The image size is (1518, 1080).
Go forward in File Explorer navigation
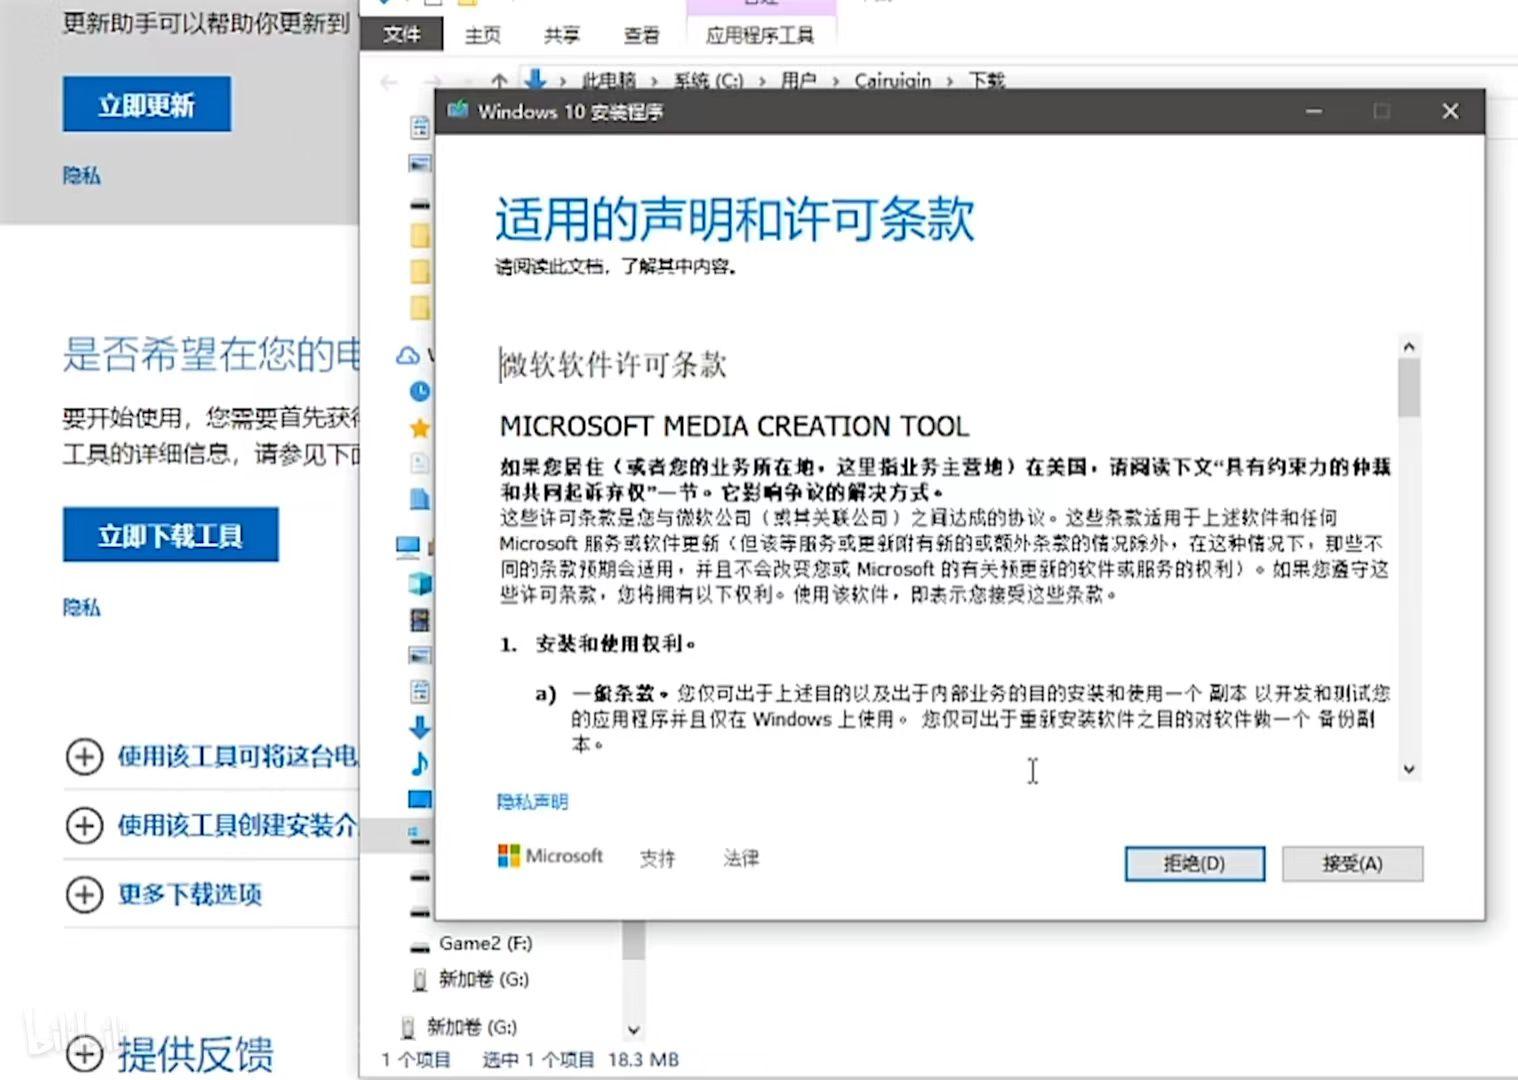(x=432, y=81)
